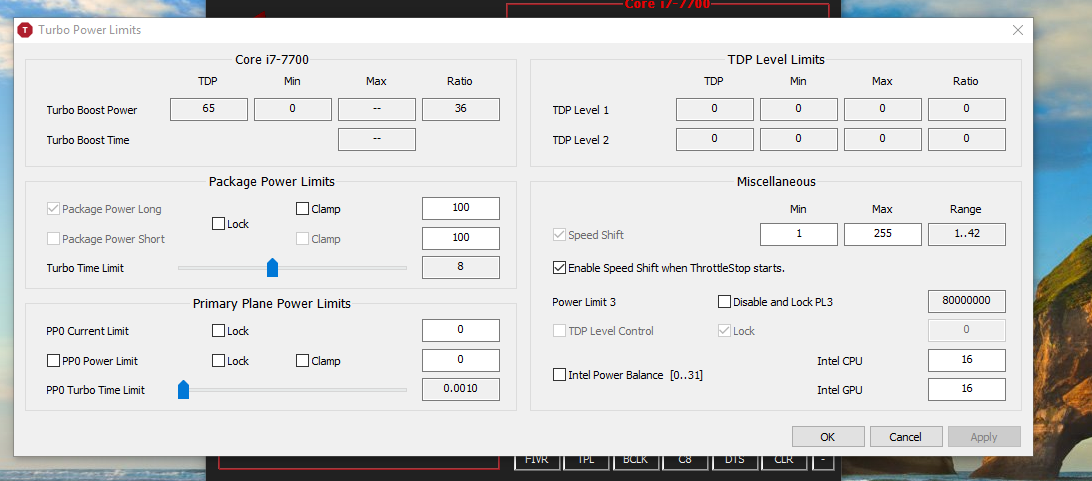The width and height of the screenshot is (1092, 481).
Task: Click the Turbo Boost Time value box
Action: (377, 139)
